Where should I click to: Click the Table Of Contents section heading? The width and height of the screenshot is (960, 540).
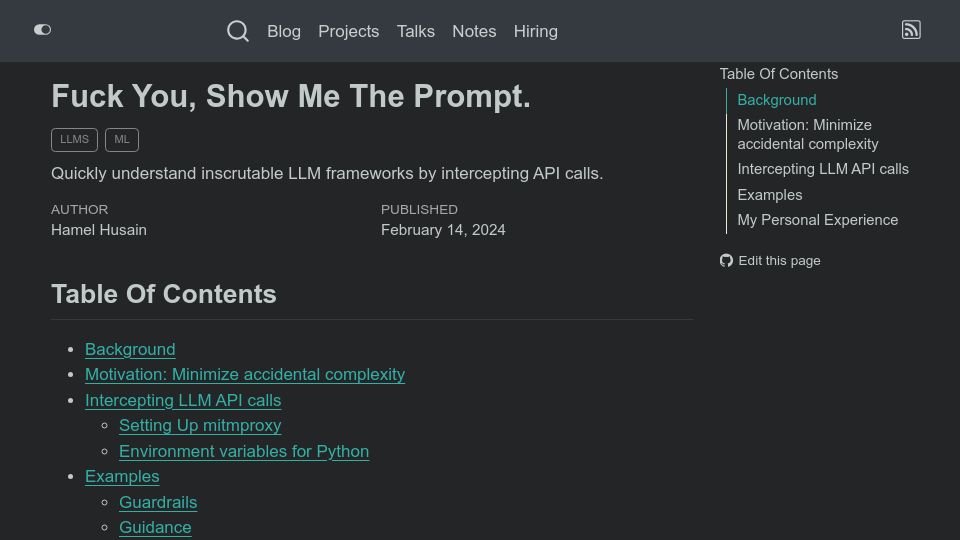click(x=163, y=294)
